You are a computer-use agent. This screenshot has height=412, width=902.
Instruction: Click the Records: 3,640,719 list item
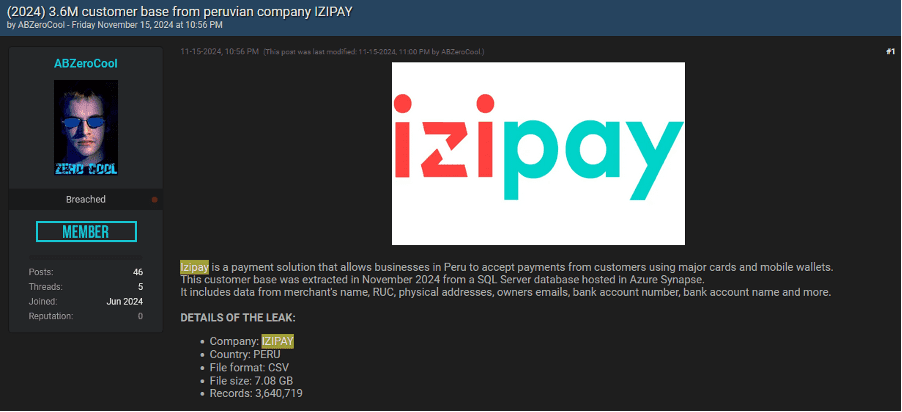point(256,394)
